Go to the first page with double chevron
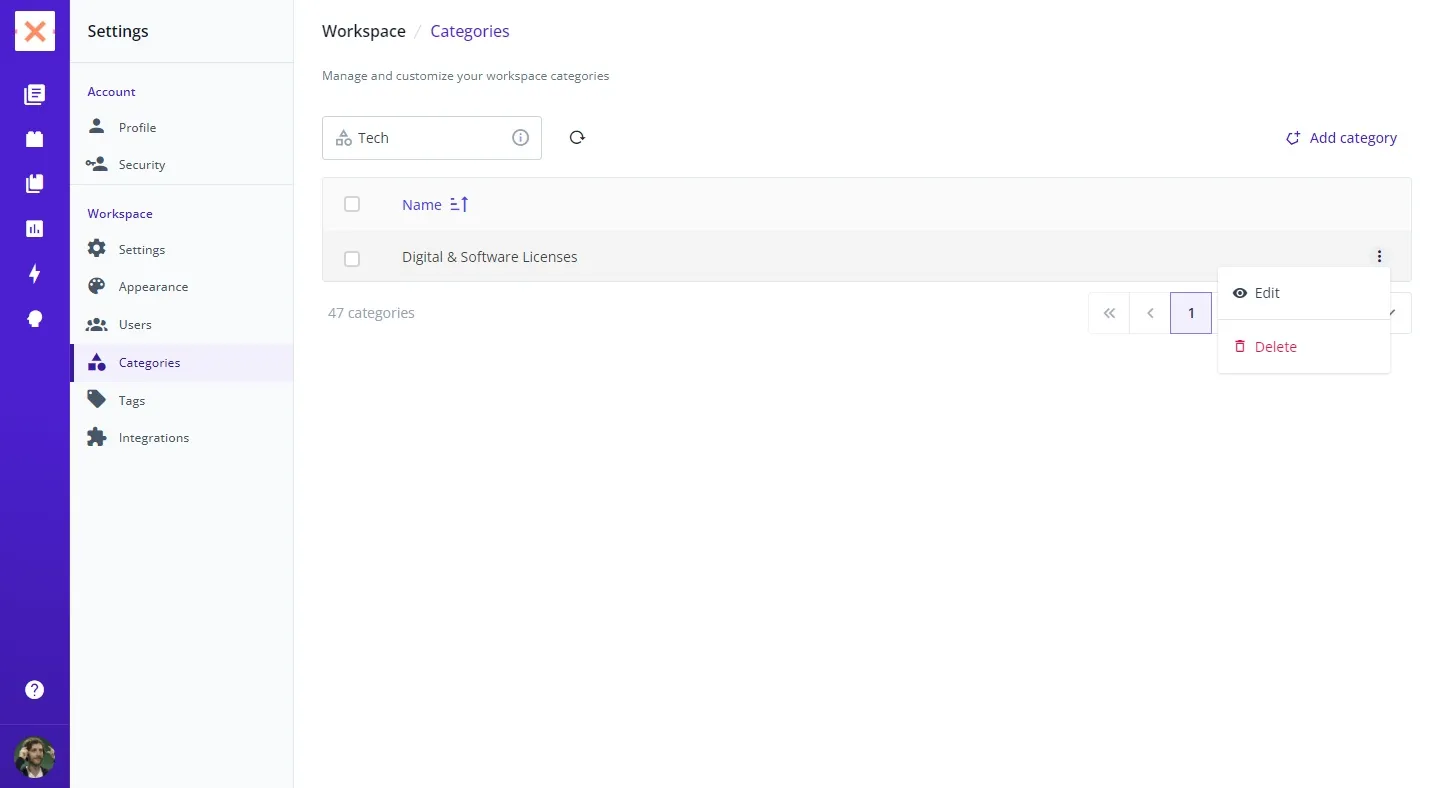This screenshot has height=788, width=1440. (1109, 313)
